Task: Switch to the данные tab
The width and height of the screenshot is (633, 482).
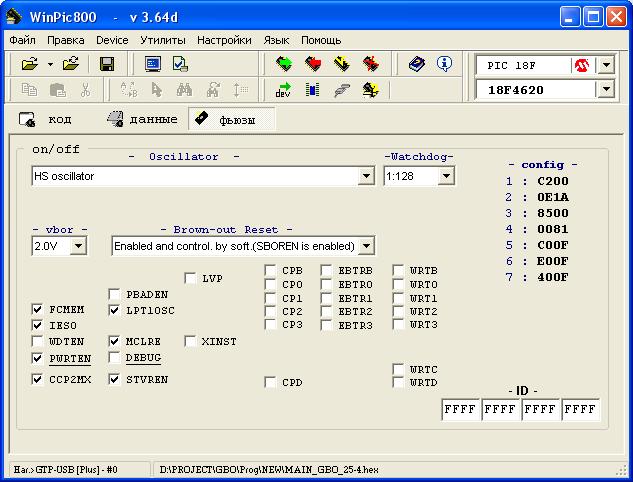Action: point(142,119)
